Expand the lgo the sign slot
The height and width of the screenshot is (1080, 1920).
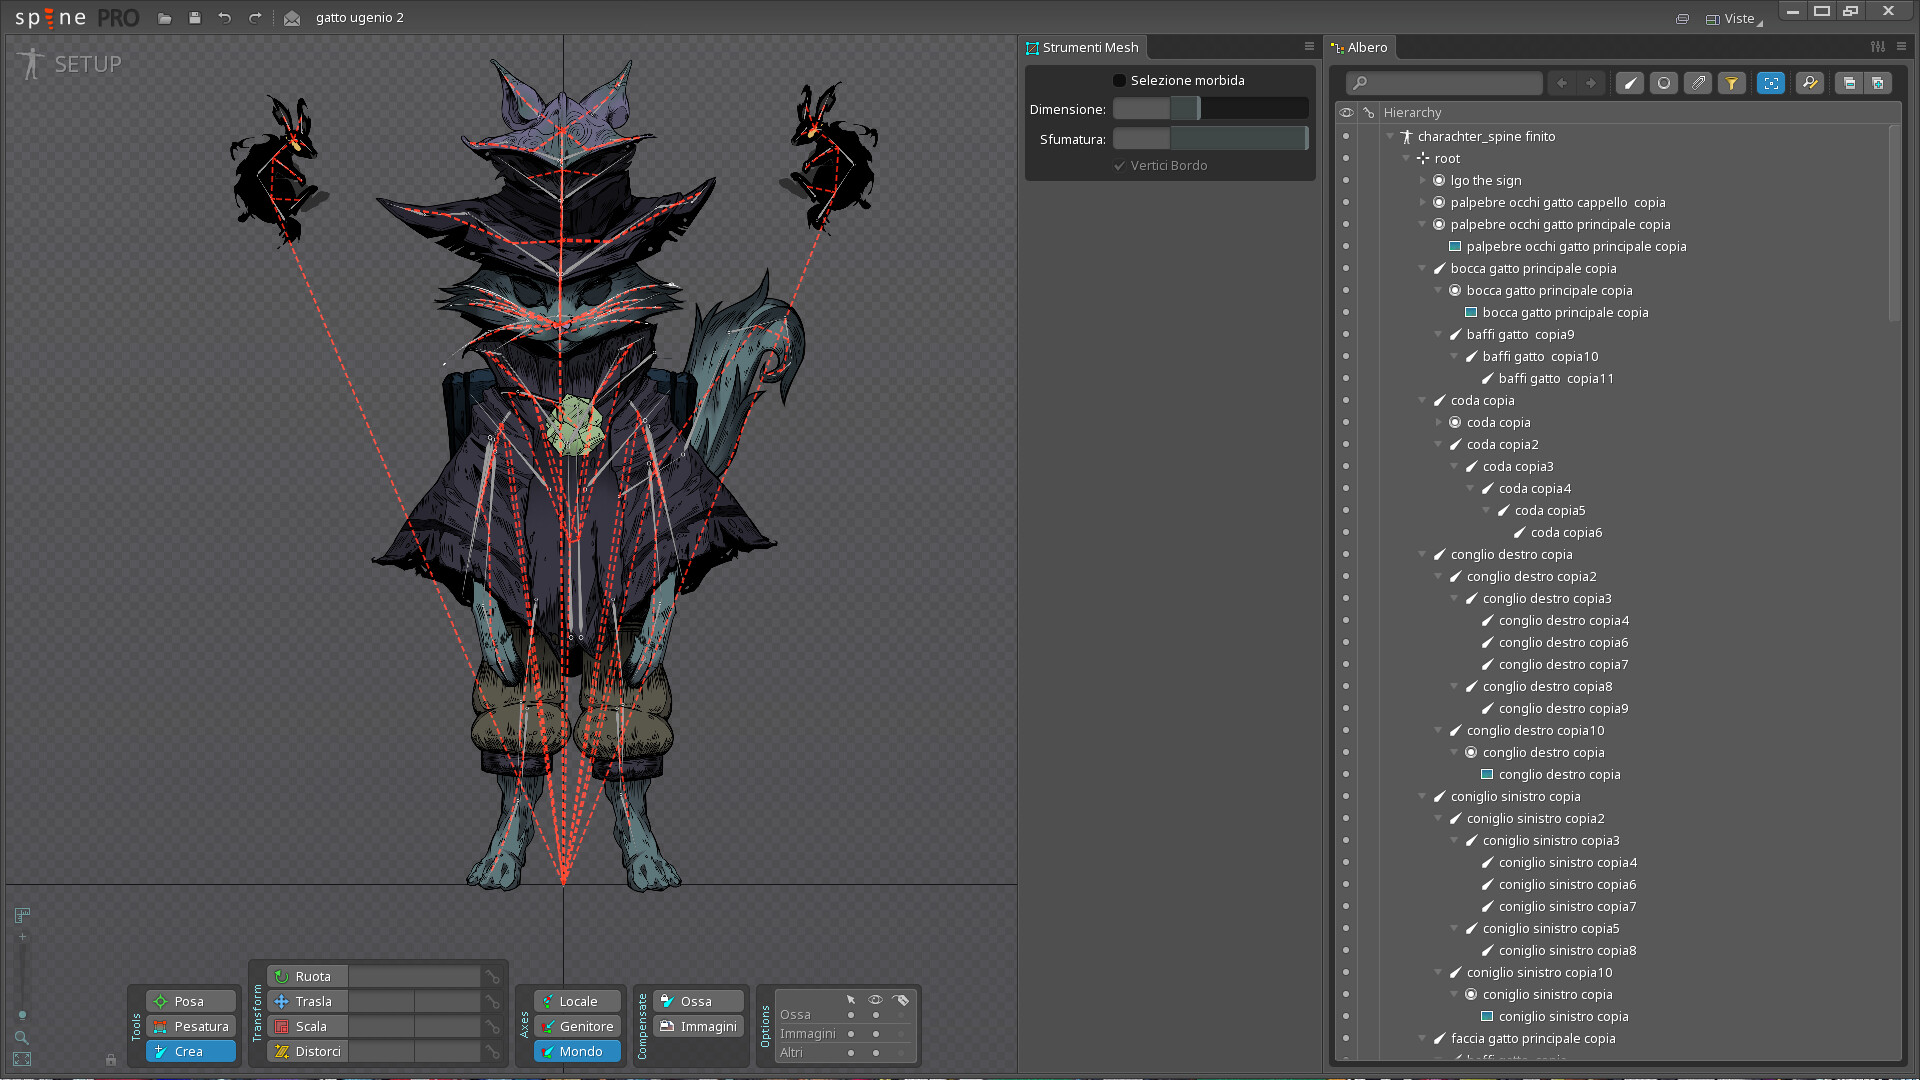point(1422,180)
